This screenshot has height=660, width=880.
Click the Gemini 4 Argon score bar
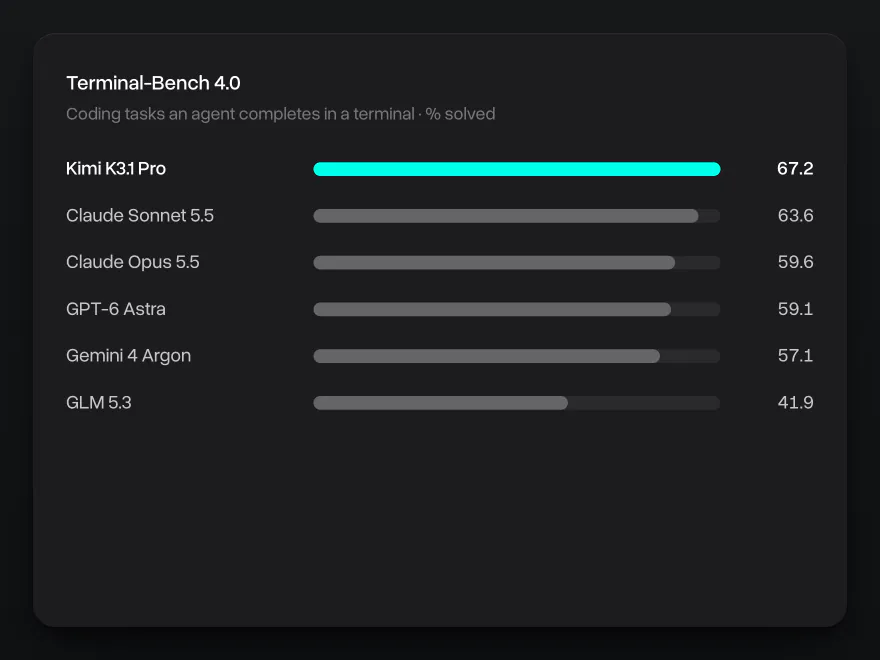pos(487,356)
